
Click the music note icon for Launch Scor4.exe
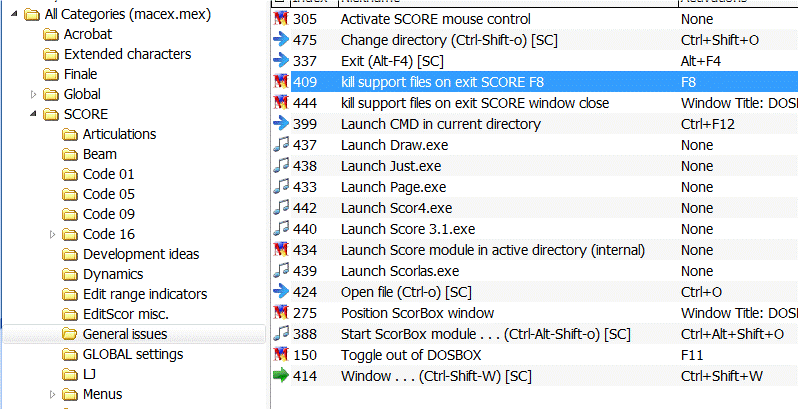[x=281, y=208]
